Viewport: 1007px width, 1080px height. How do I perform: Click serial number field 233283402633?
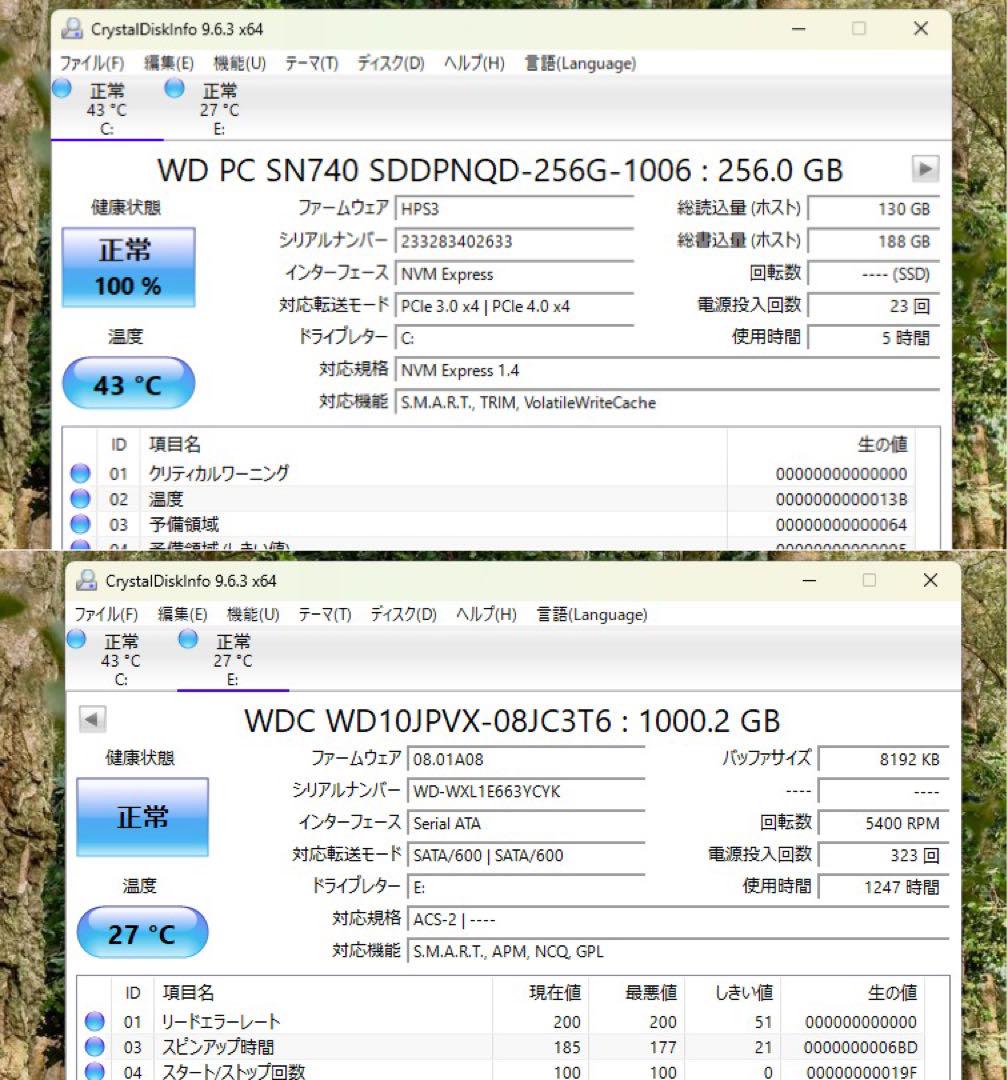[x=514, y=241]
